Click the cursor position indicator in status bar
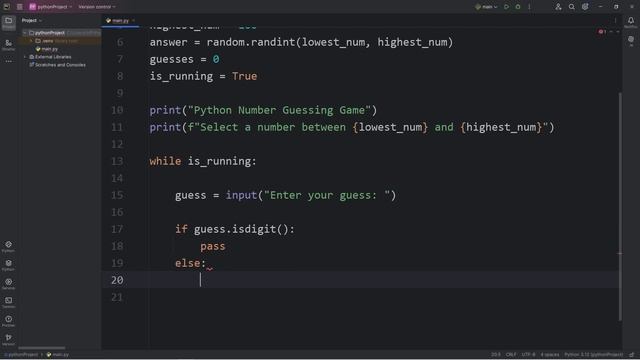The width and height of the screenshot is (640, 360). point(496,355)
